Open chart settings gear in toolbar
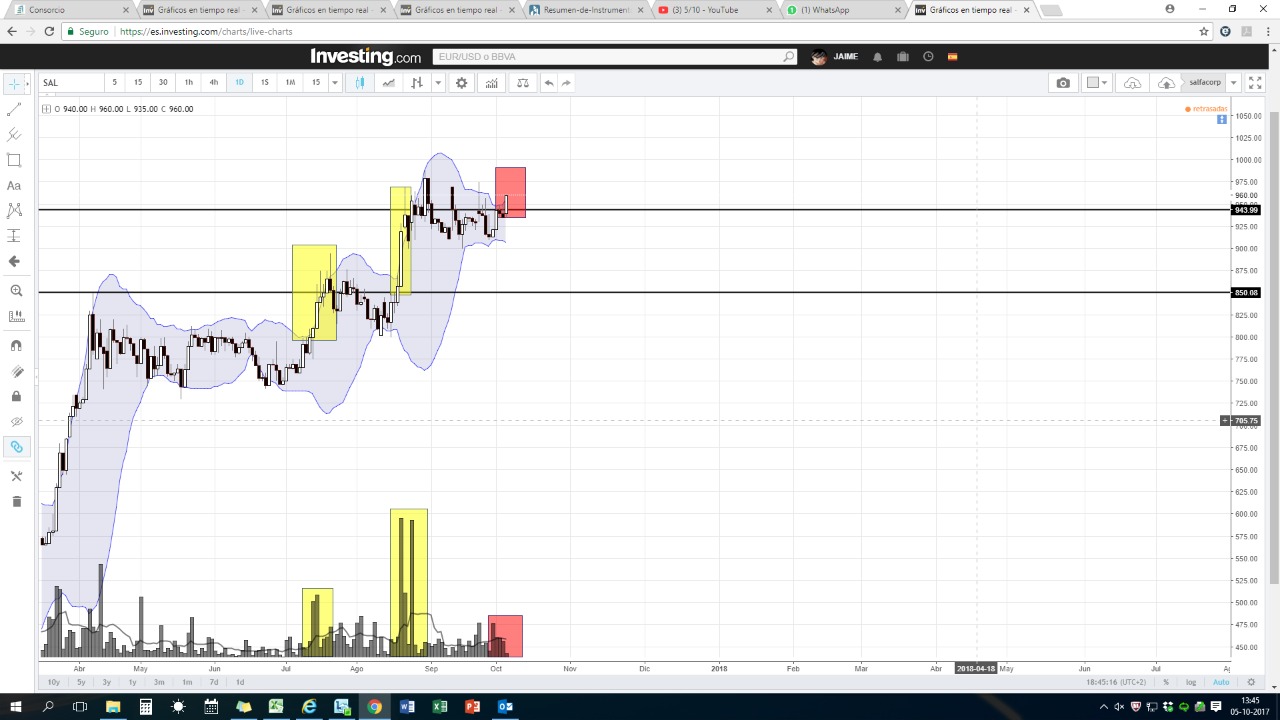Image resolution: width=1280 pixels, height=720 pixels. coord(462,83)
